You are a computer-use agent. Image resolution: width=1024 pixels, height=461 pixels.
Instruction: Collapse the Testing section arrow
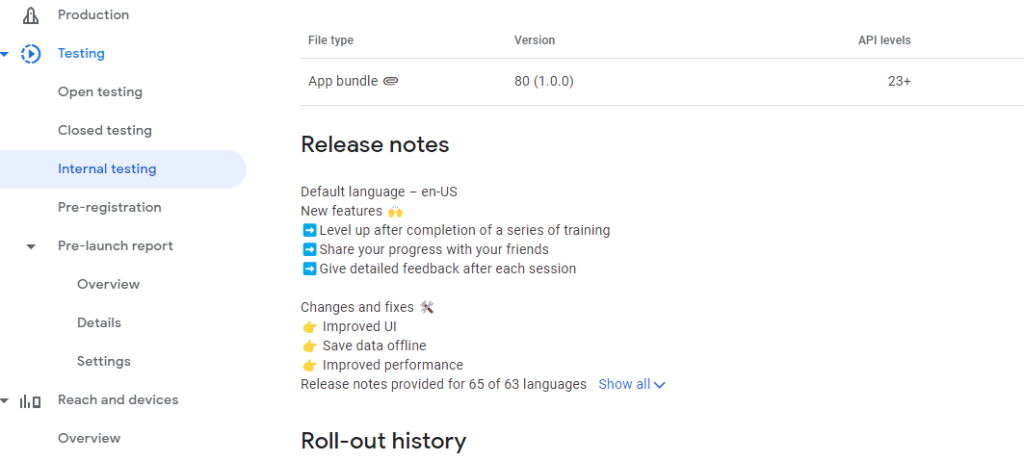click(x=5, y=54)
